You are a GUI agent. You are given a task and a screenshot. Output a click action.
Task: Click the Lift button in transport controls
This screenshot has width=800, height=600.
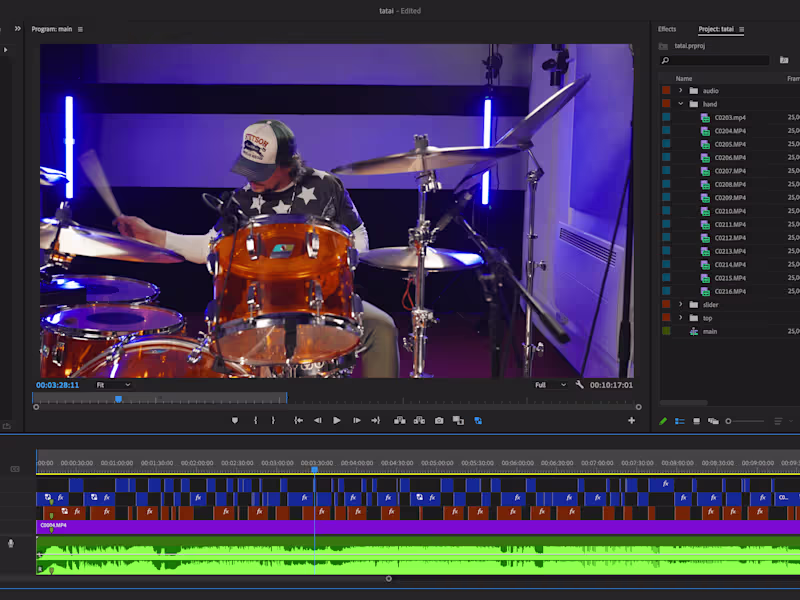click(400, 421)
